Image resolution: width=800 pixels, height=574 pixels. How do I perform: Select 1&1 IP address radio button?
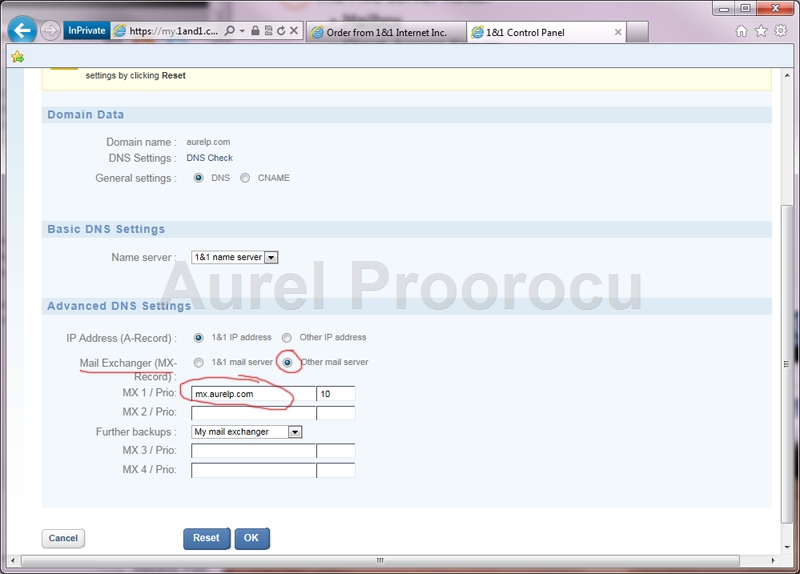coord(198,338)
